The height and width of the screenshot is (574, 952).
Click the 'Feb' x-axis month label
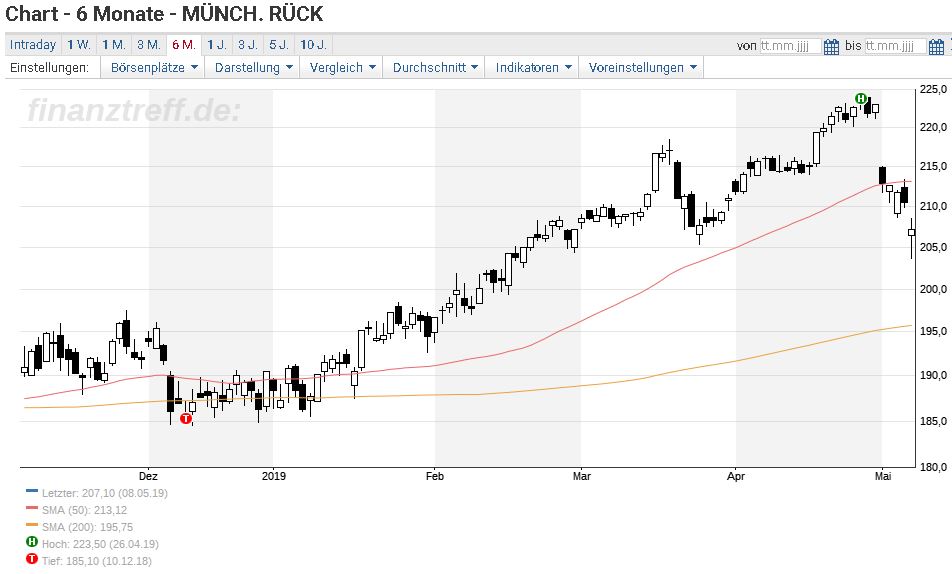click(435, 476)
